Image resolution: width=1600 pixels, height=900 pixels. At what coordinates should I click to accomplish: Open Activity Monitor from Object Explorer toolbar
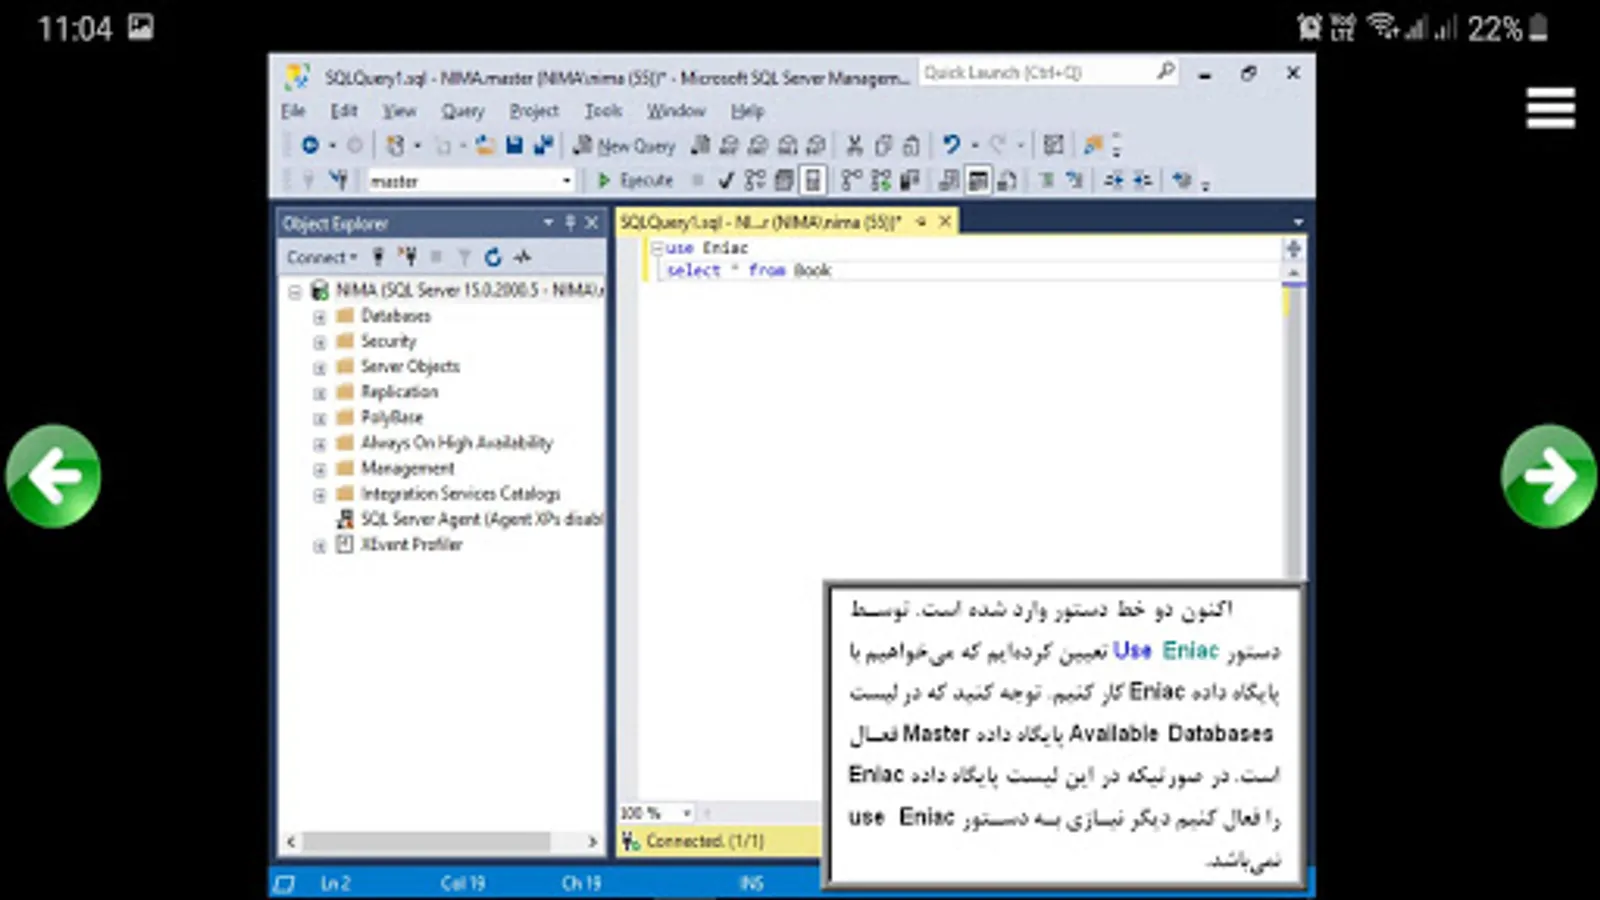point(522,257)
